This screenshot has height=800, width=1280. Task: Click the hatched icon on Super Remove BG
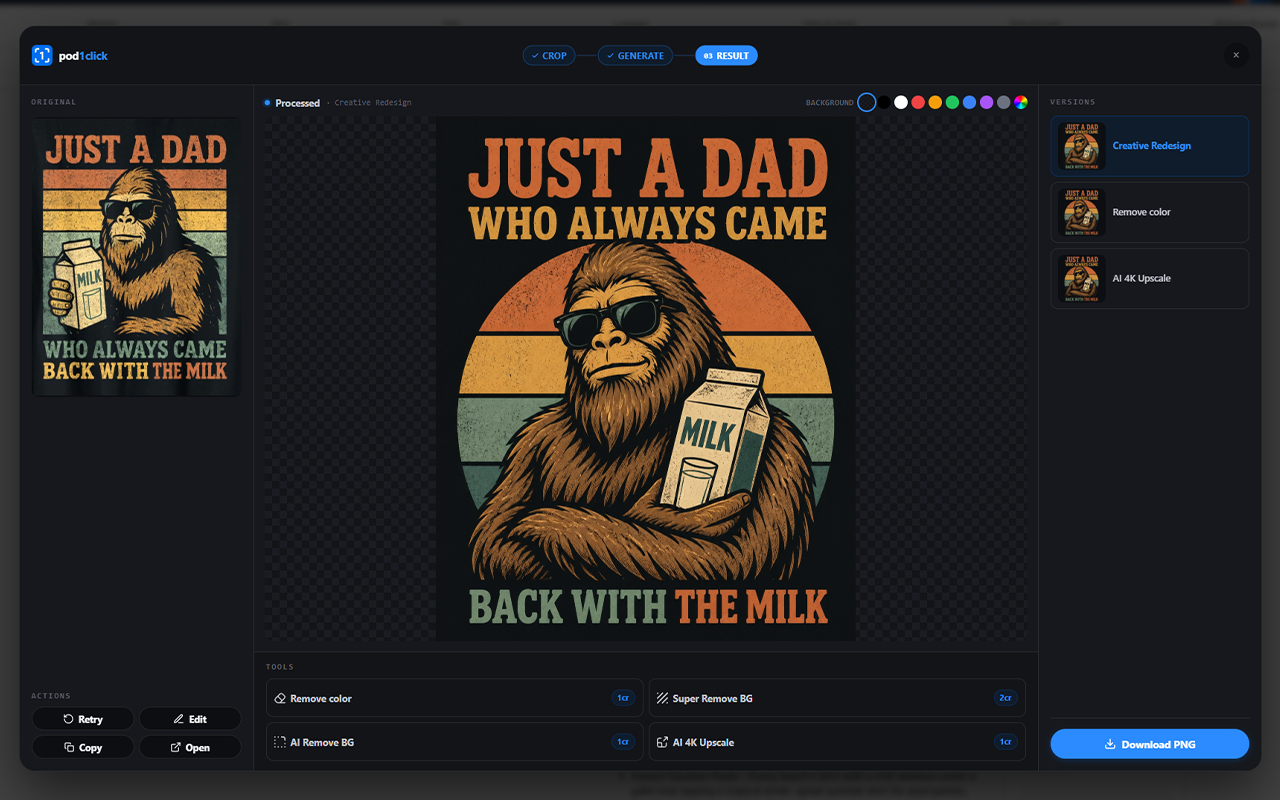click(663, 698)
